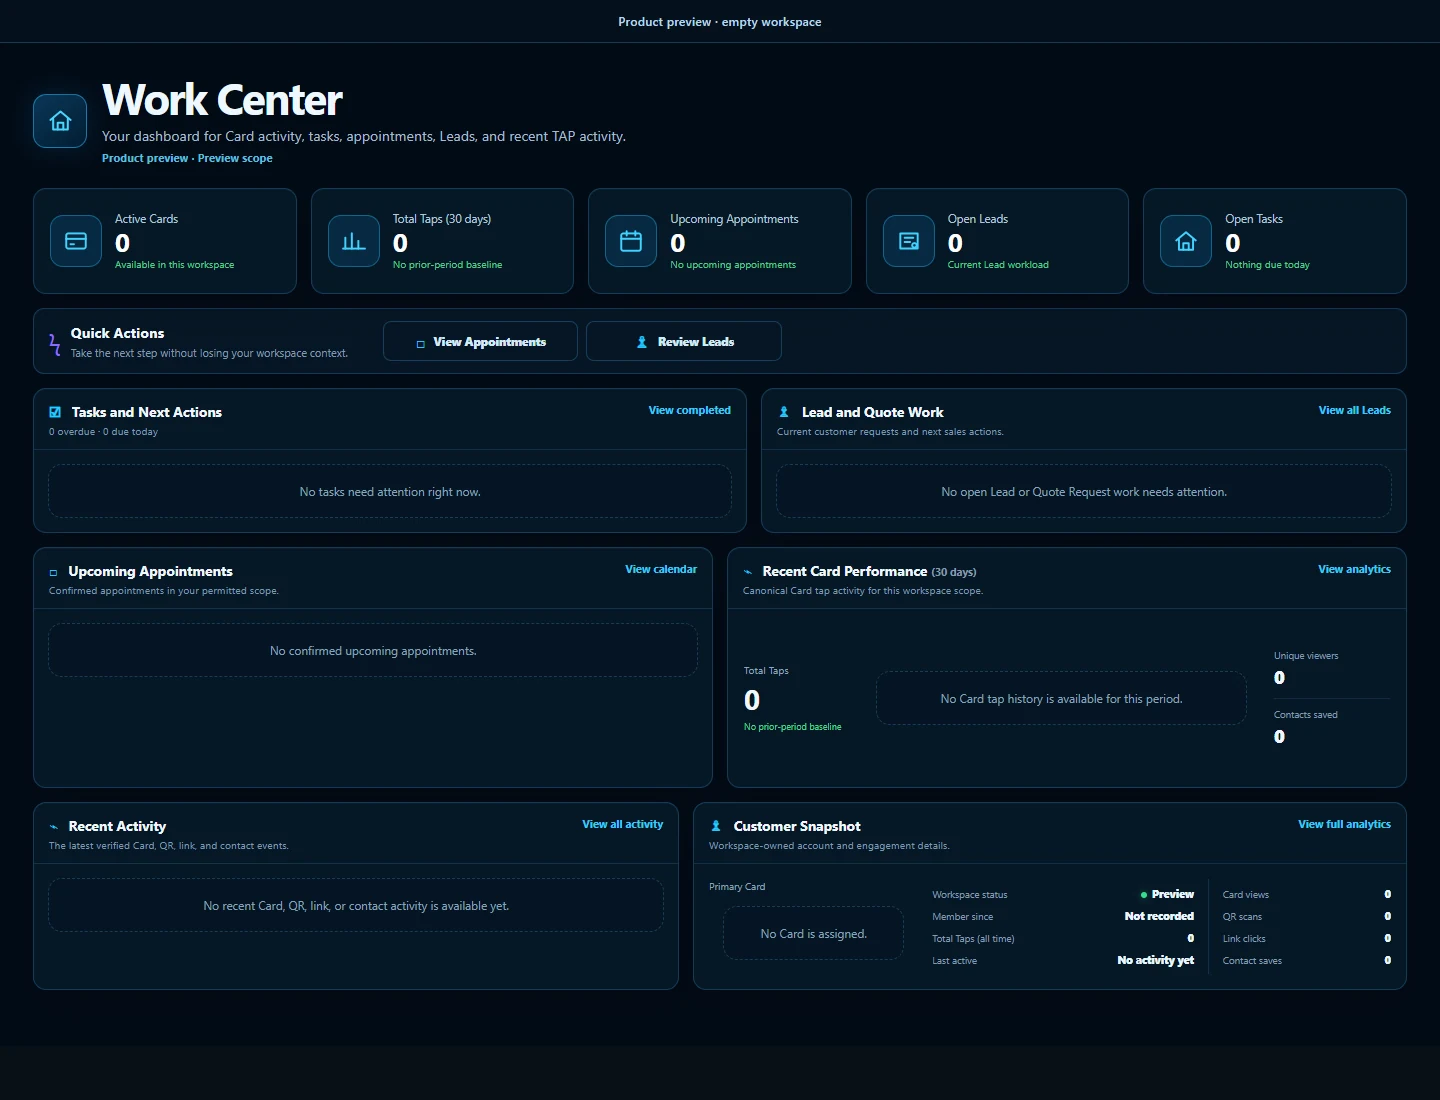
Task: Click the Total Taps bar chart icon
Action: tap(354, 241)
